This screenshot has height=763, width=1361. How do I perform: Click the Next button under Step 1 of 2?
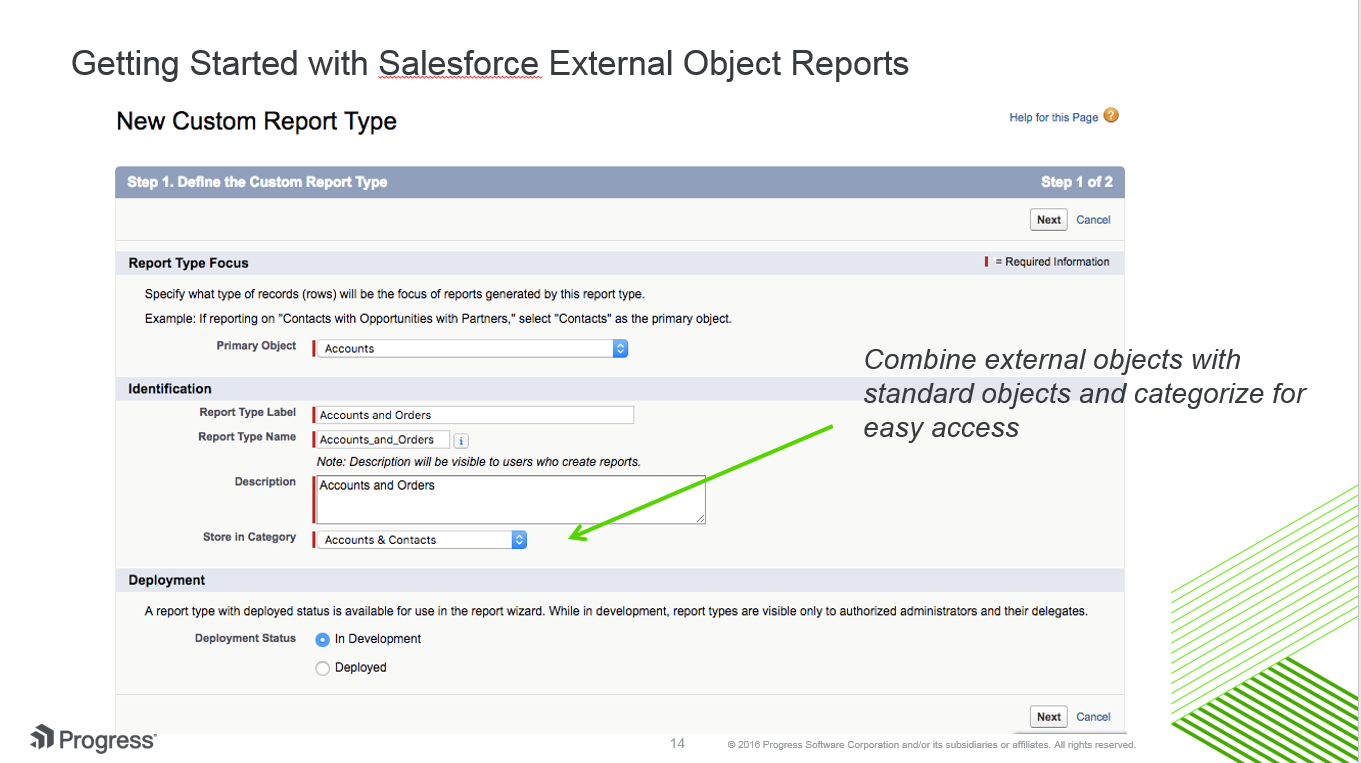coord(1049,220)
